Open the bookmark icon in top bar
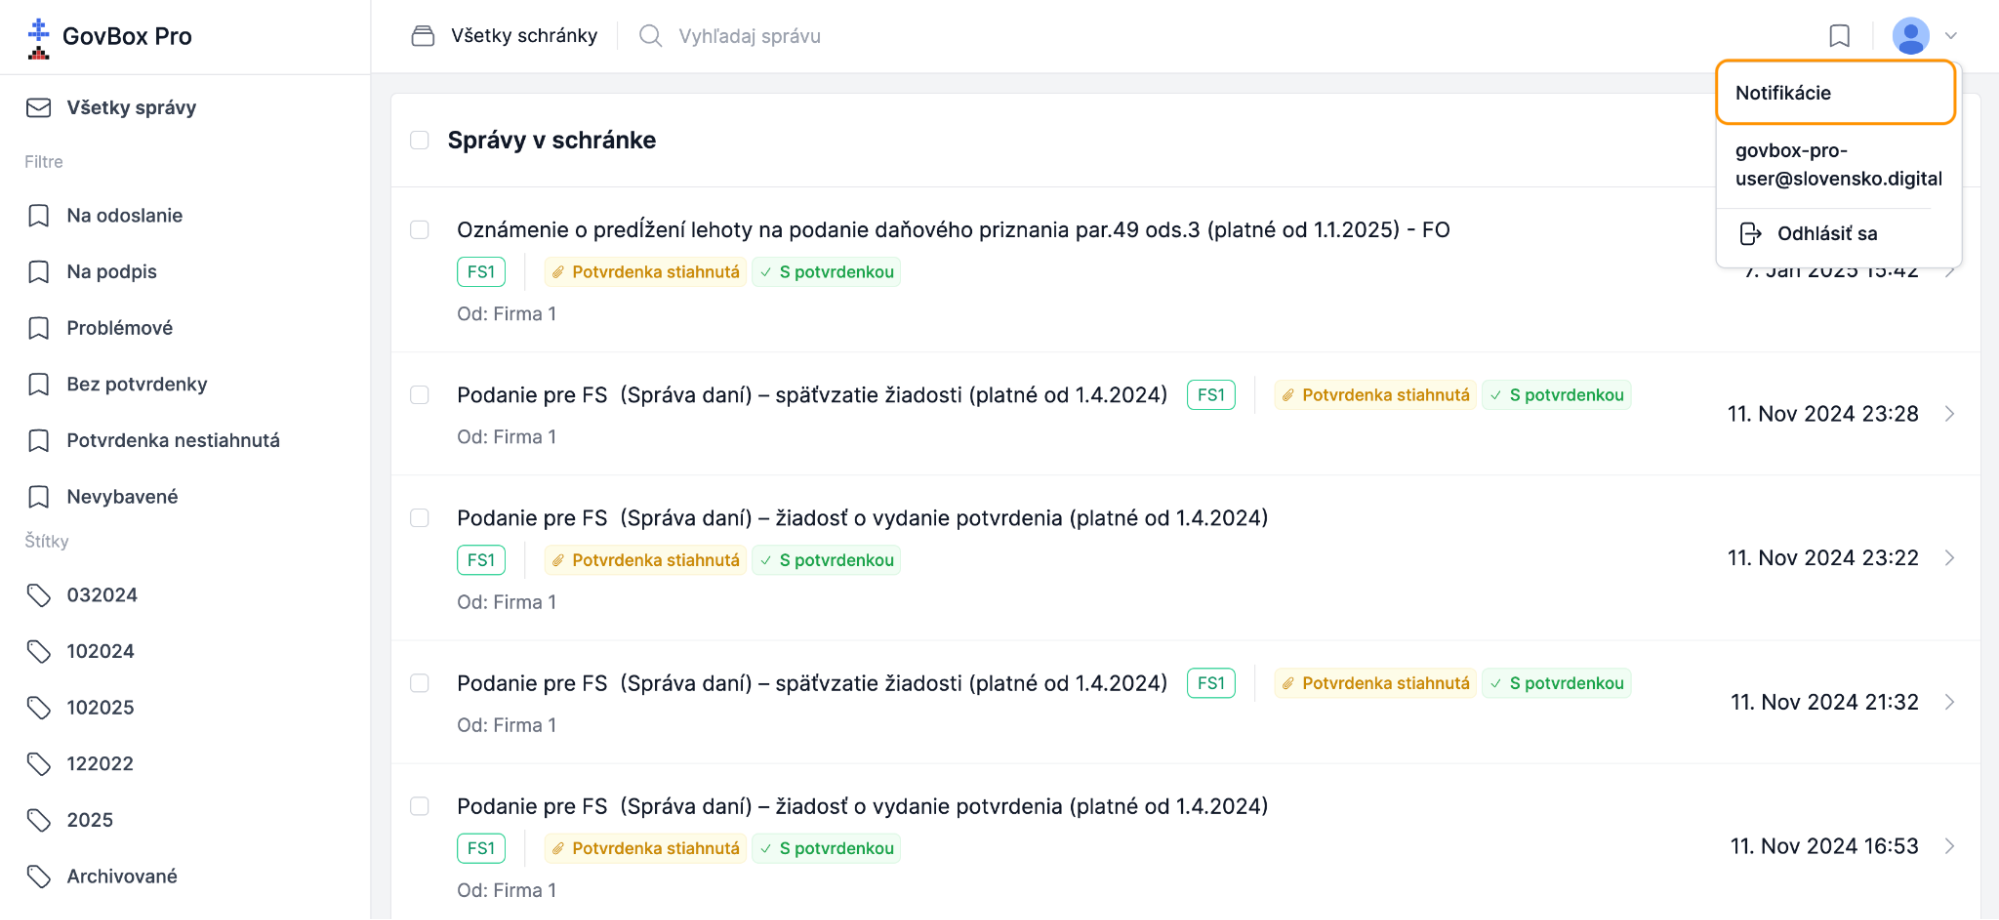This screenshot has height=920, width=1999. click(1839, 36)
